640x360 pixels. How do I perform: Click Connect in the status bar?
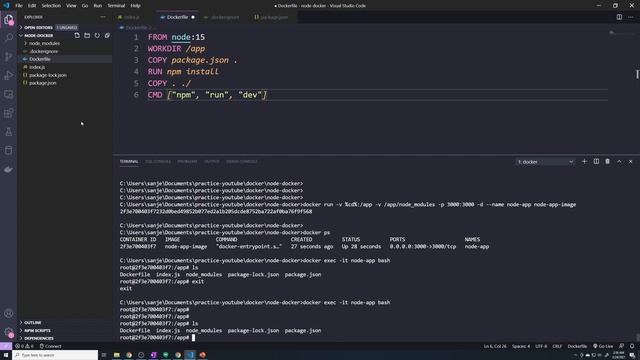[x=50, y=346]
